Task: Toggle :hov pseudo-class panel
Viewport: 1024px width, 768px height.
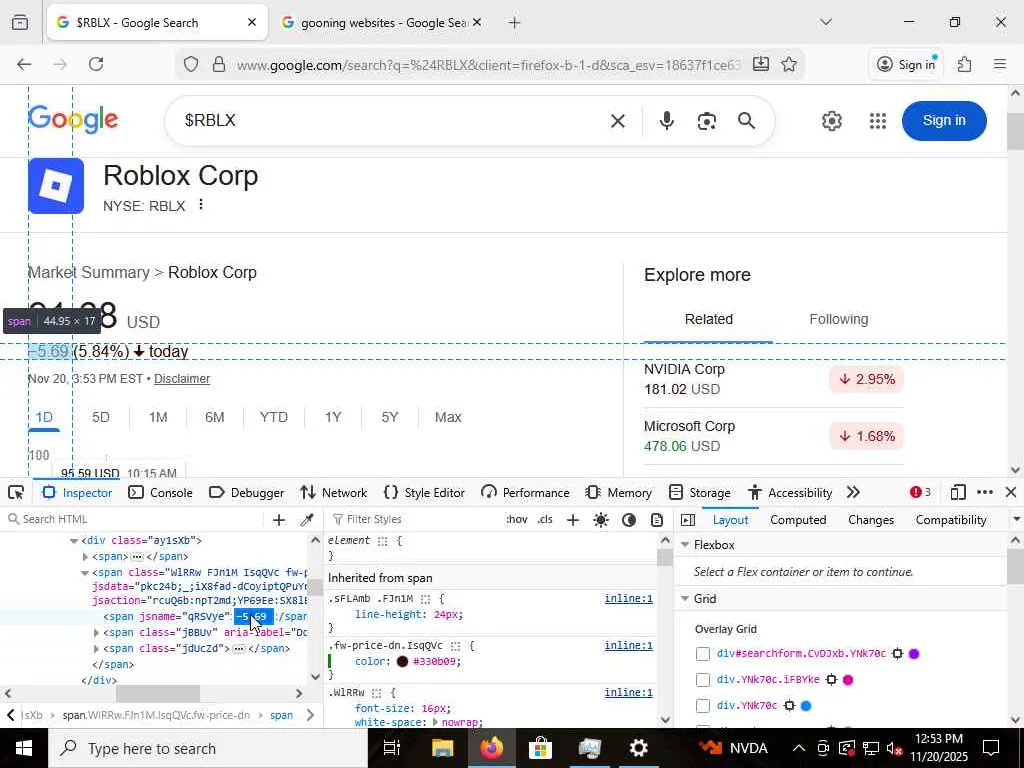Action: tap(517, 520)
